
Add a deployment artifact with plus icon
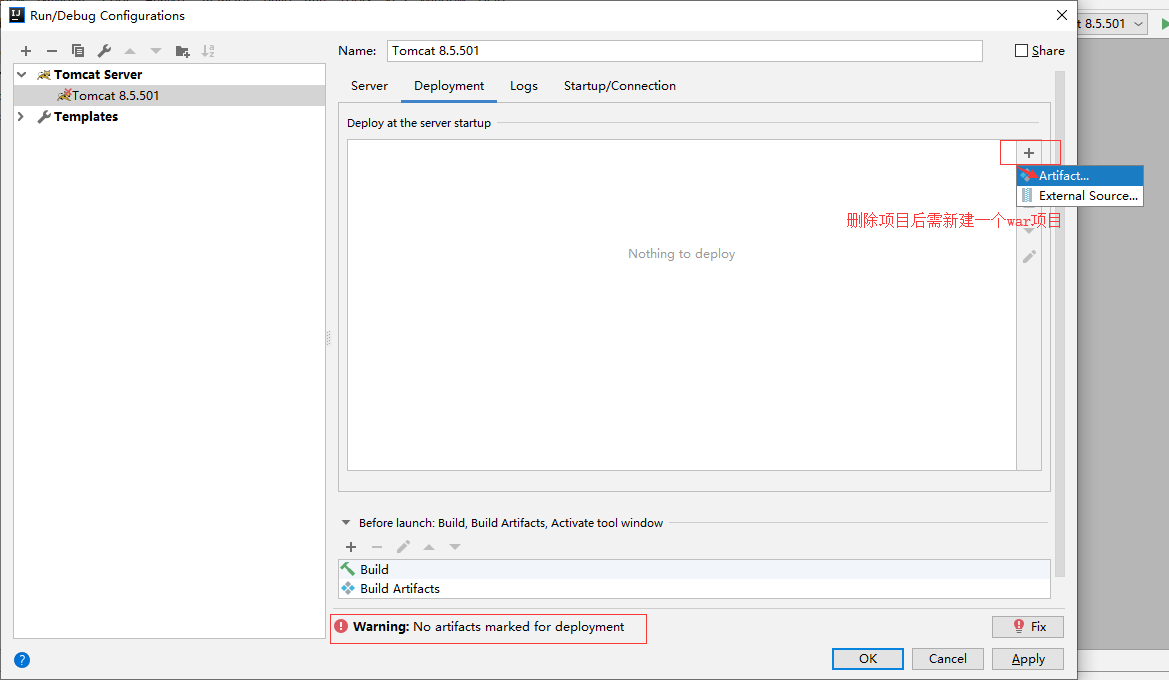pyautogui.click(x=1029, y=152)
